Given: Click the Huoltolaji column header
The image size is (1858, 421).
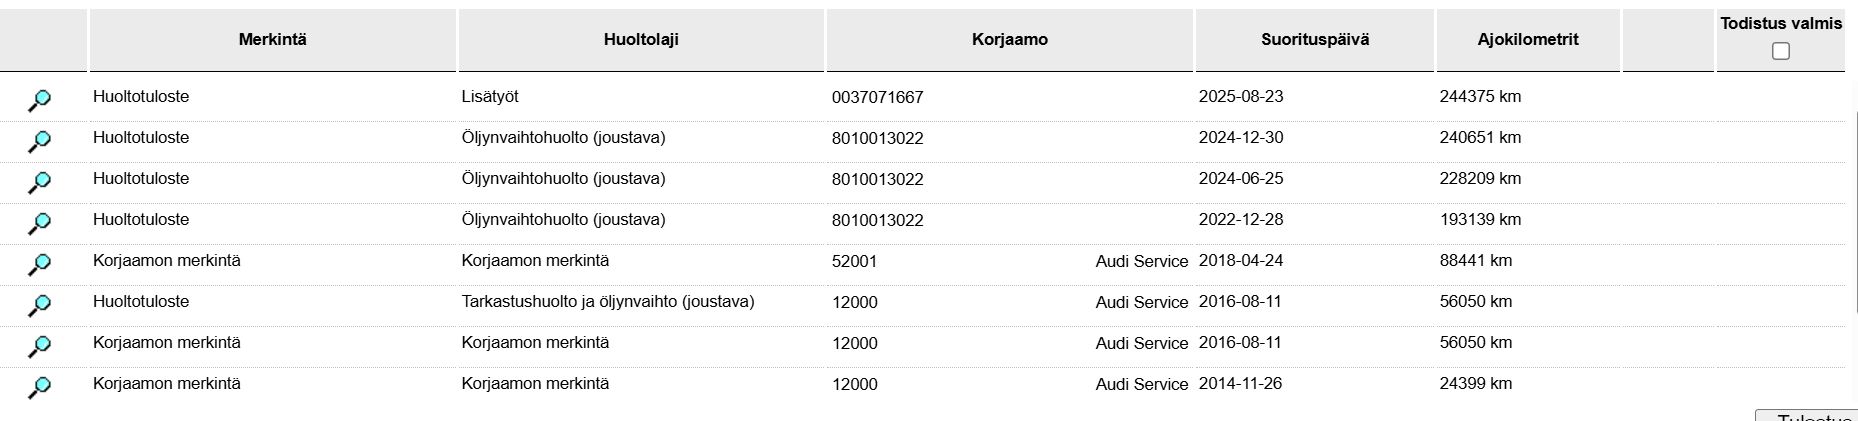Looking at the screenshot, I should tap(641, 40).
